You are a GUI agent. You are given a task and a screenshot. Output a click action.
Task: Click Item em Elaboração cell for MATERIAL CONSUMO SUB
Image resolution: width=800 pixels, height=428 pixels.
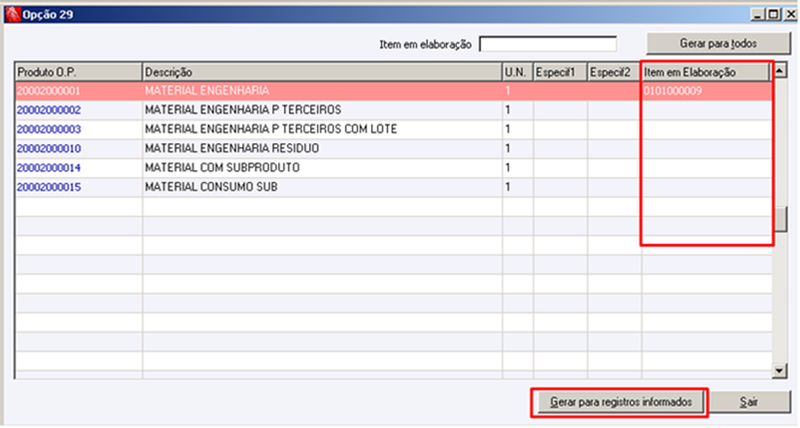(706, 187)
